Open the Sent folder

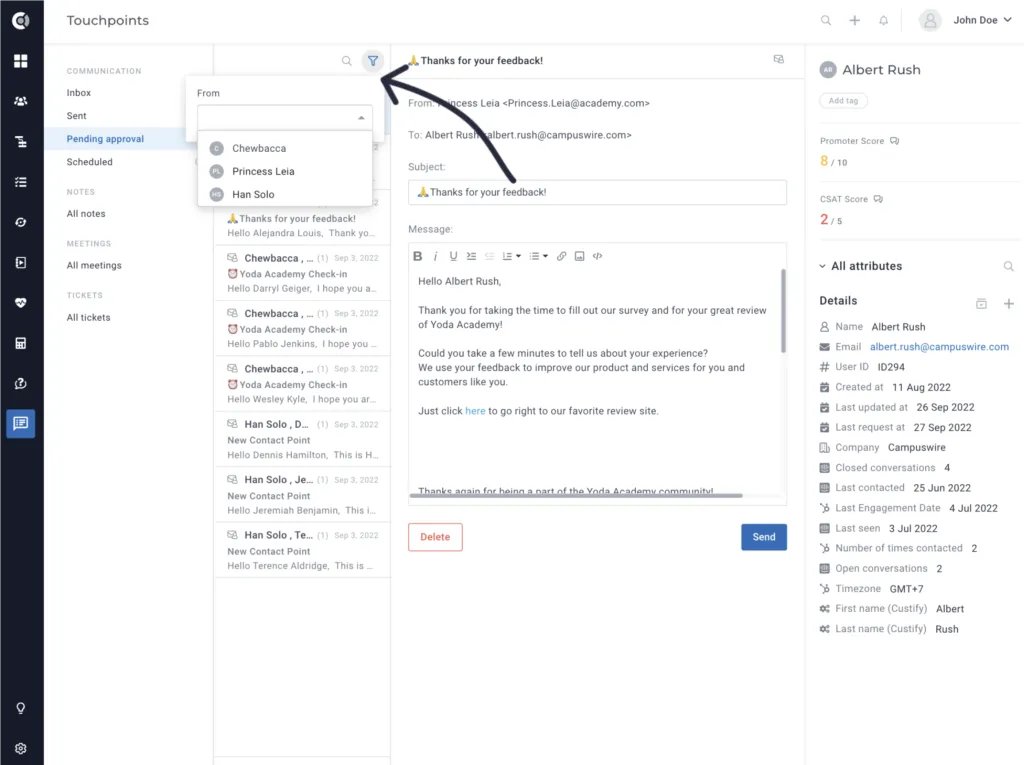pos(76,116)
